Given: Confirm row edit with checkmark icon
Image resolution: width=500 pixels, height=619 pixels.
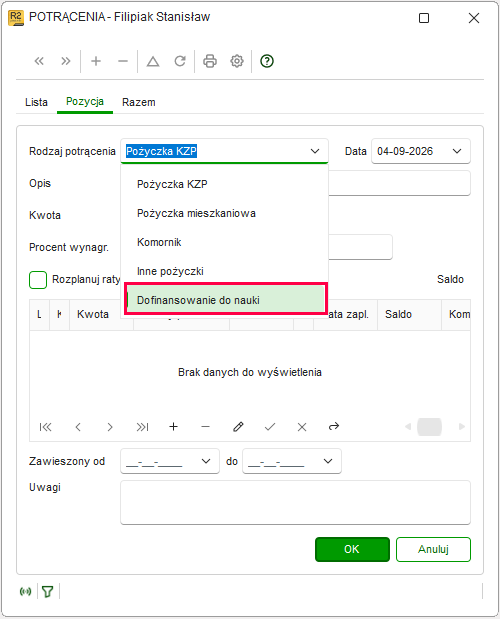Looking at the screenshot, I should coord(270,427).
